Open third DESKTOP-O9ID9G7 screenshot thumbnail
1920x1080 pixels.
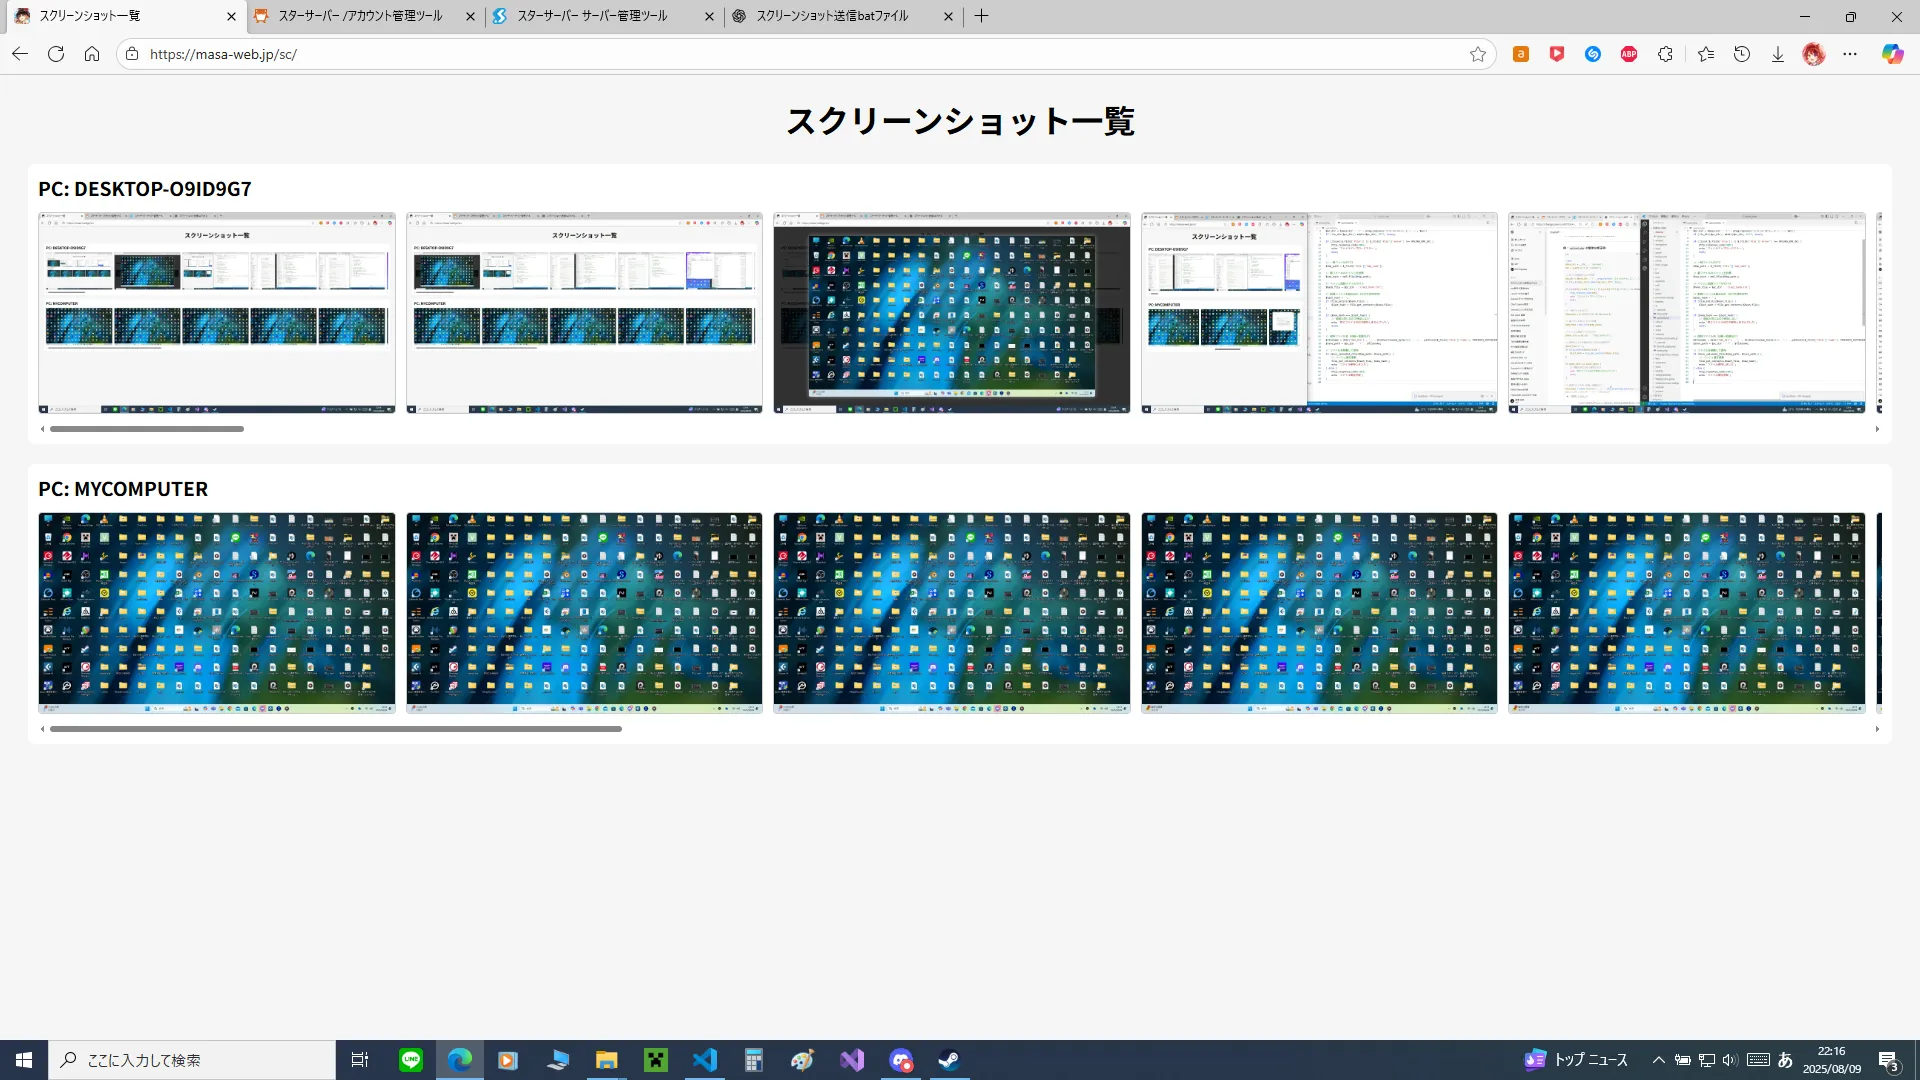point(951,312)
